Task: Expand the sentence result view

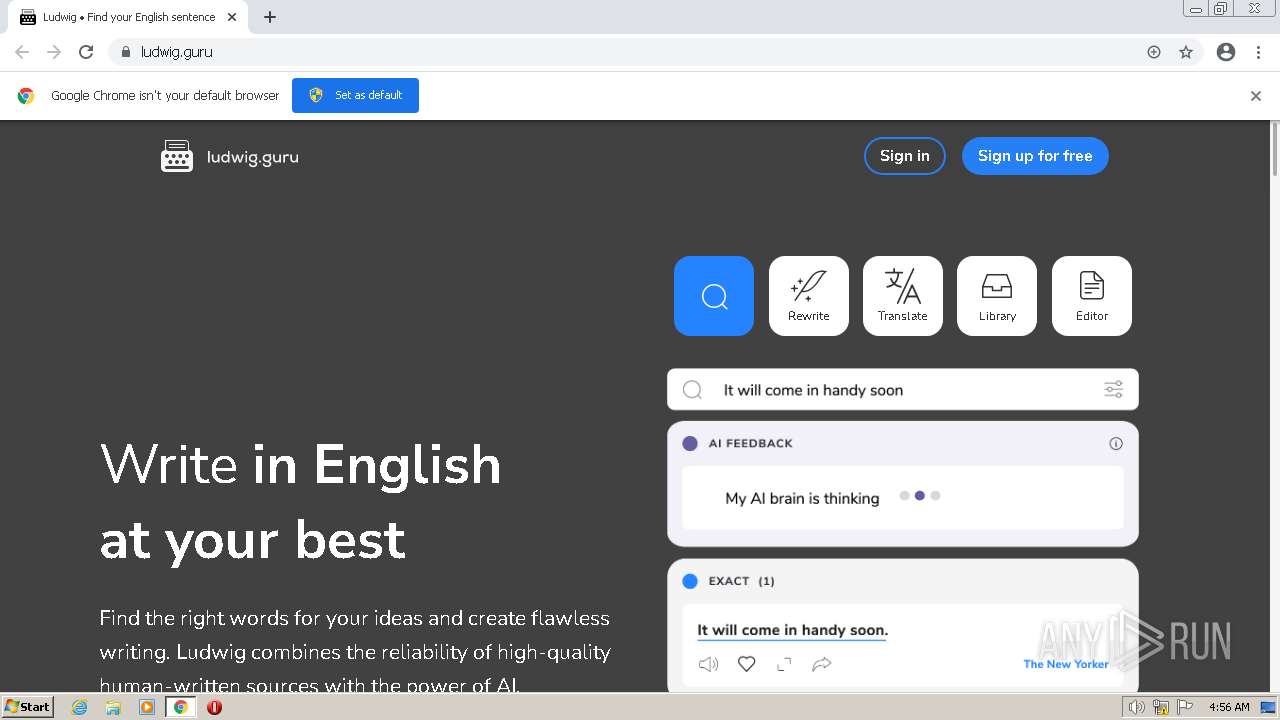Action: coord(784,664)
